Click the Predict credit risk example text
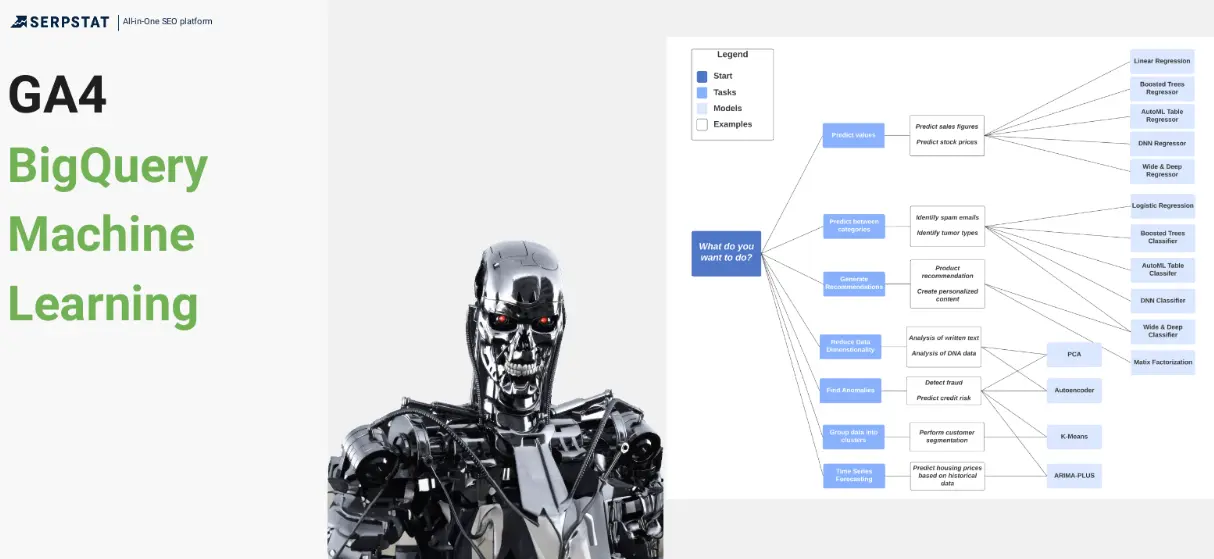1214x559 pixels. (x=944, y=397)
